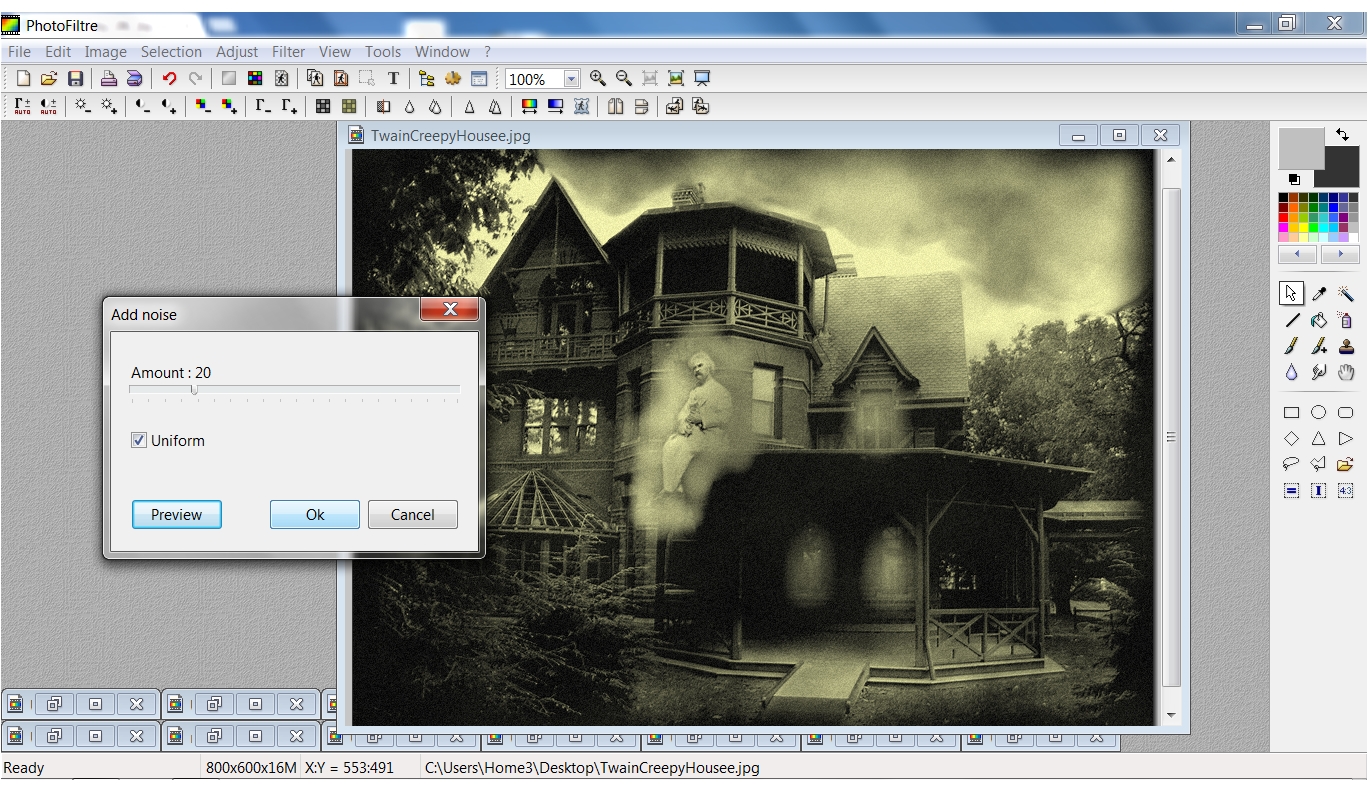Screen dimensions: 1368x792
Task: Choose the Blur water drop tool
Action: click(1292, 373)
